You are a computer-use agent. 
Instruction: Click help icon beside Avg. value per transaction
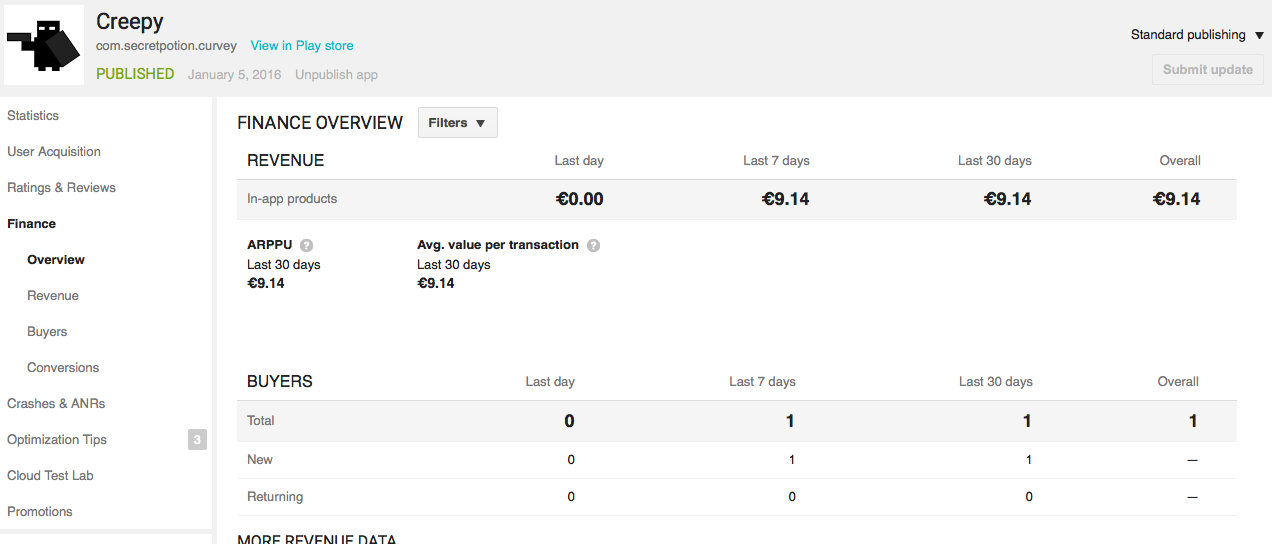coord(593,245)
